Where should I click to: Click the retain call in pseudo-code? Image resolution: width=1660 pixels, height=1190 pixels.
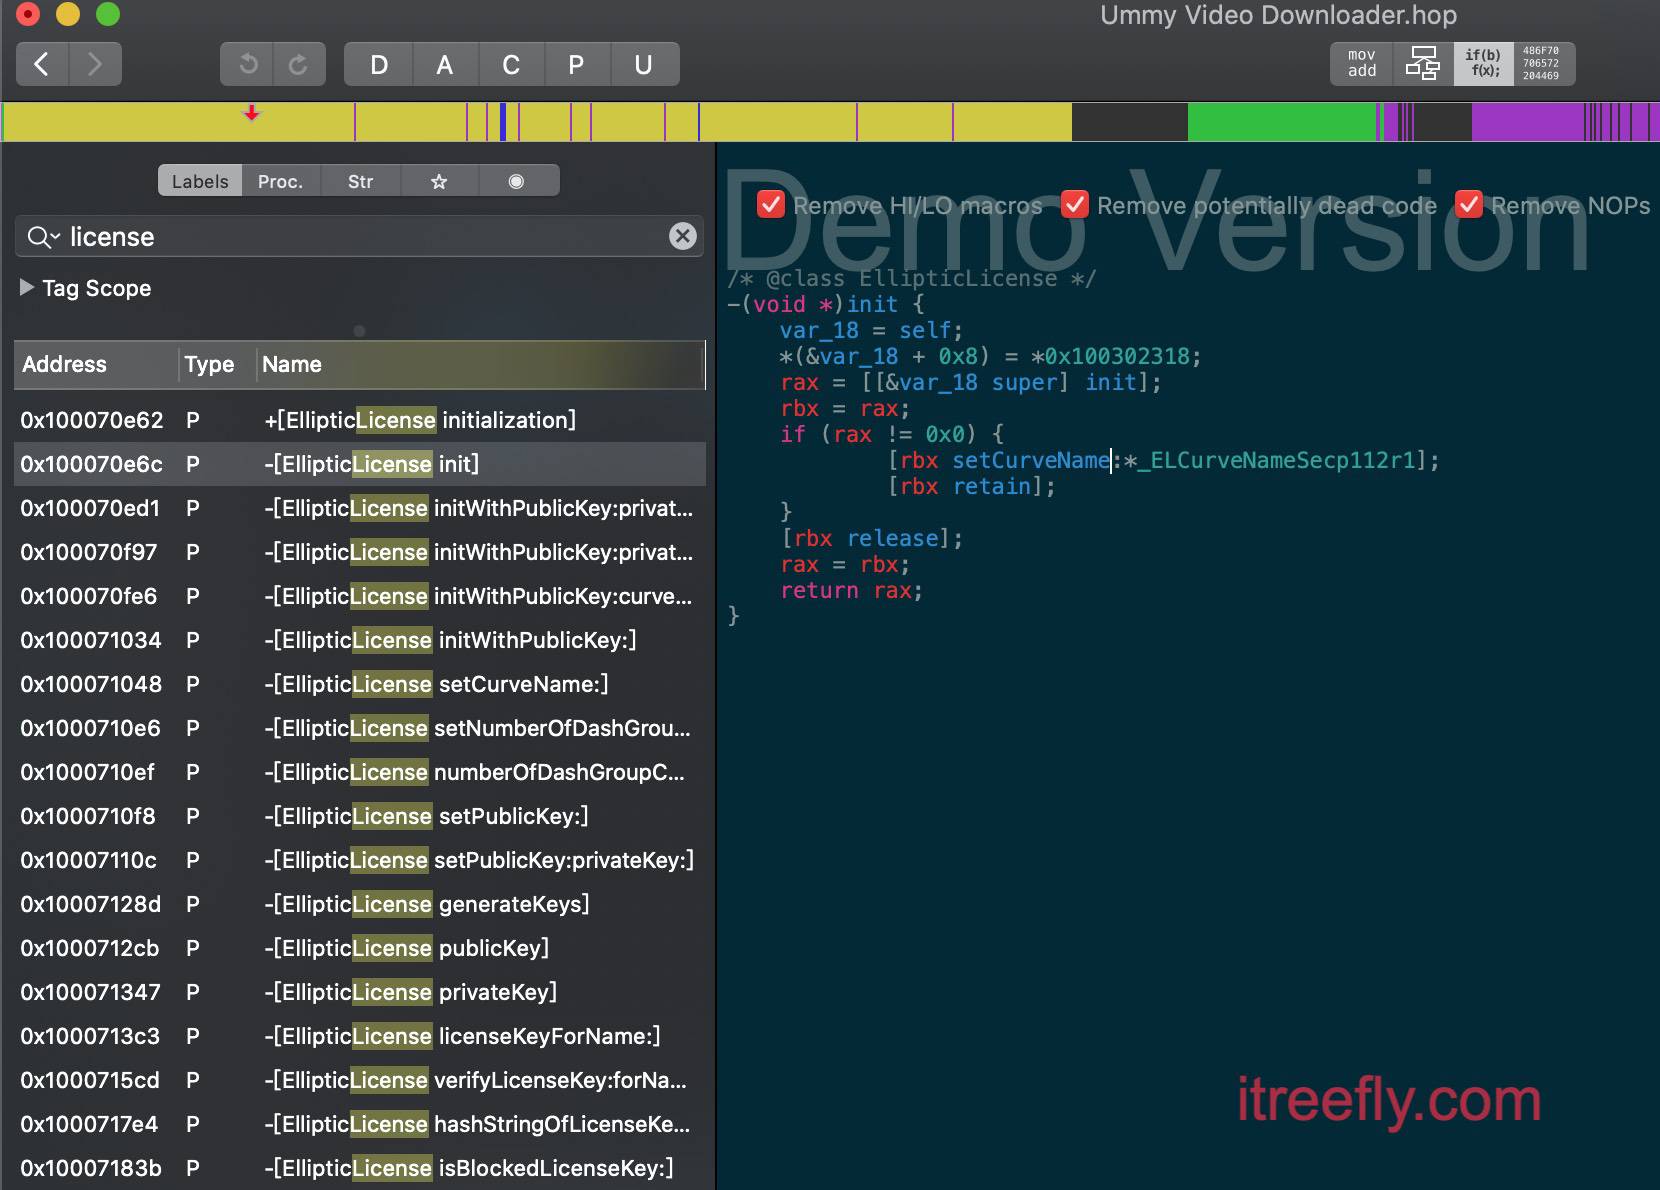991,486
